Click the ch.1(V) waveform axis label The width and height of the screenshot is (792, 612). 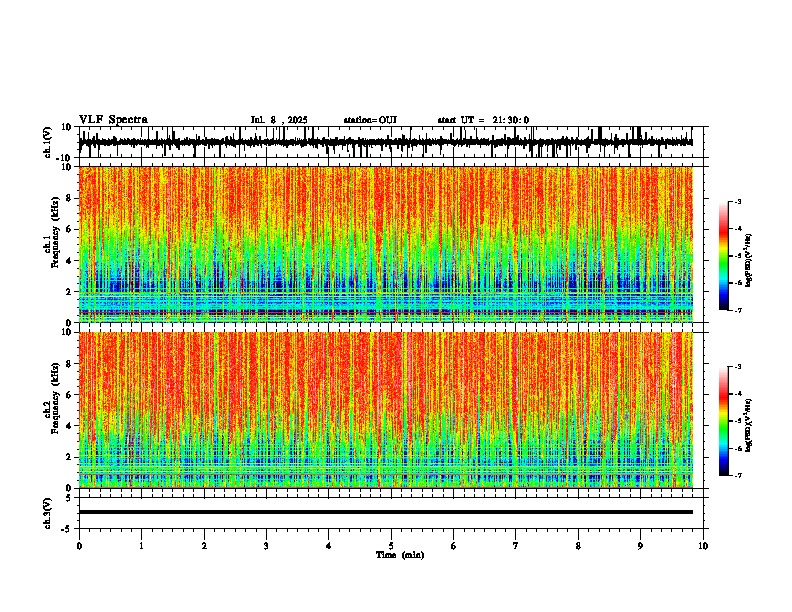point(48,142)
